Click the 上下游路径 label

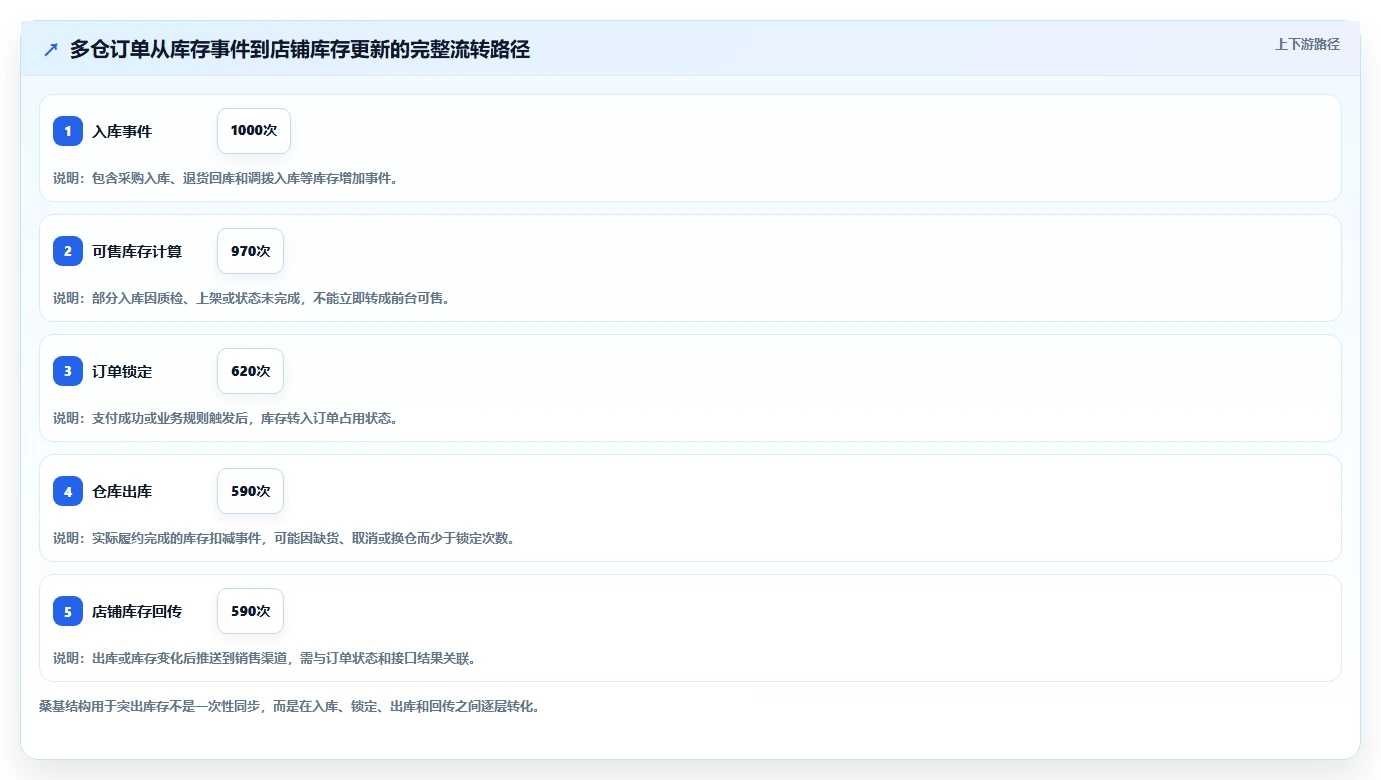(x=1307, y=44)
